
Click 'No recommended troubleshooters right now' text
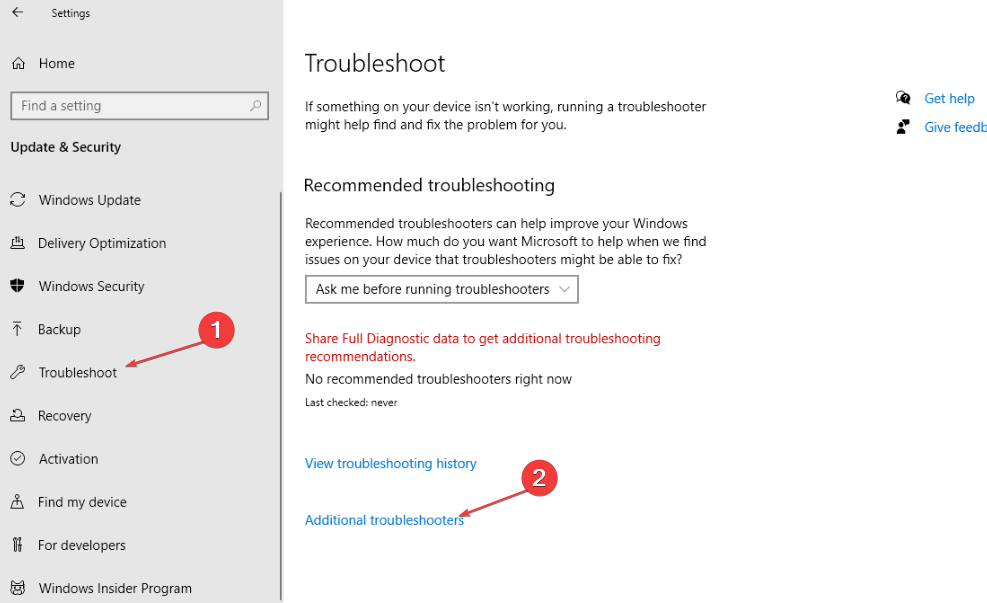point(438,379)
